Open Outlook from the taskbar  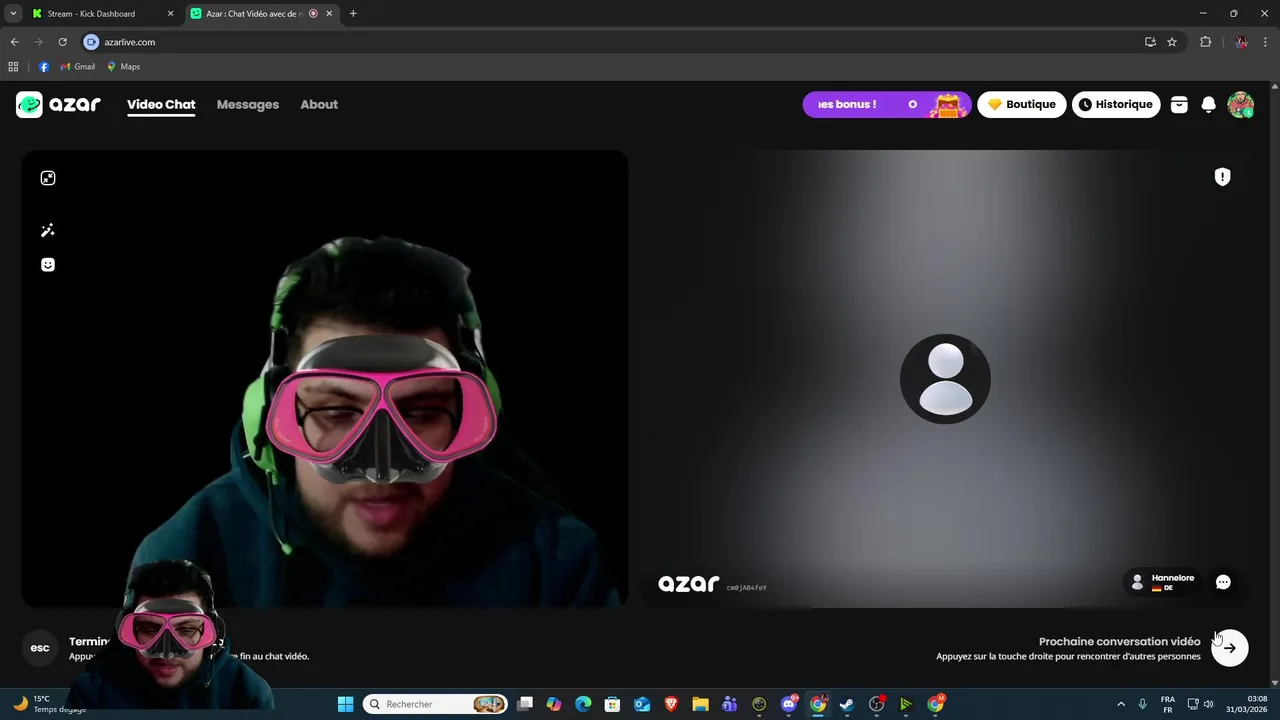click(641, 704)
